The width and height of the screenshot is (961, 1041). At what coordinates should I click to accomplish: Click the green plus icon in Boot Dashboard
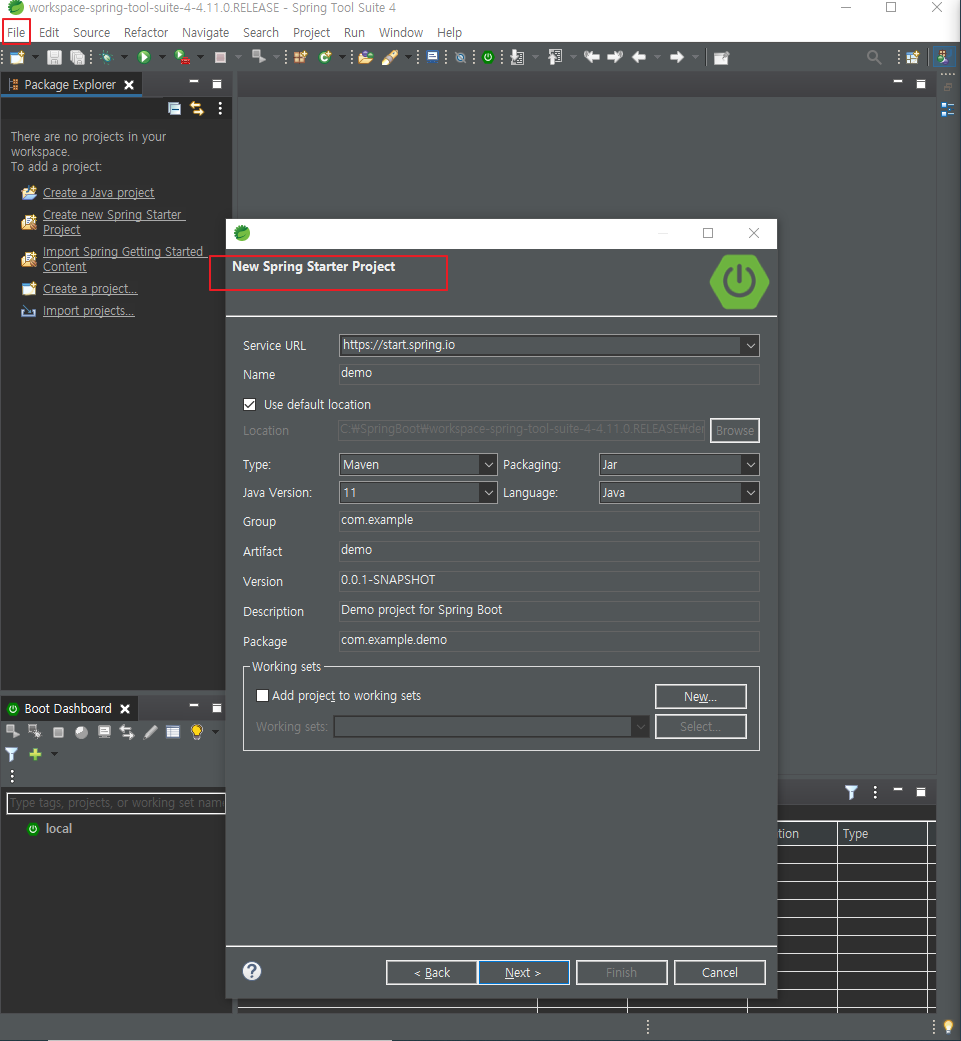tap(35, 754)
